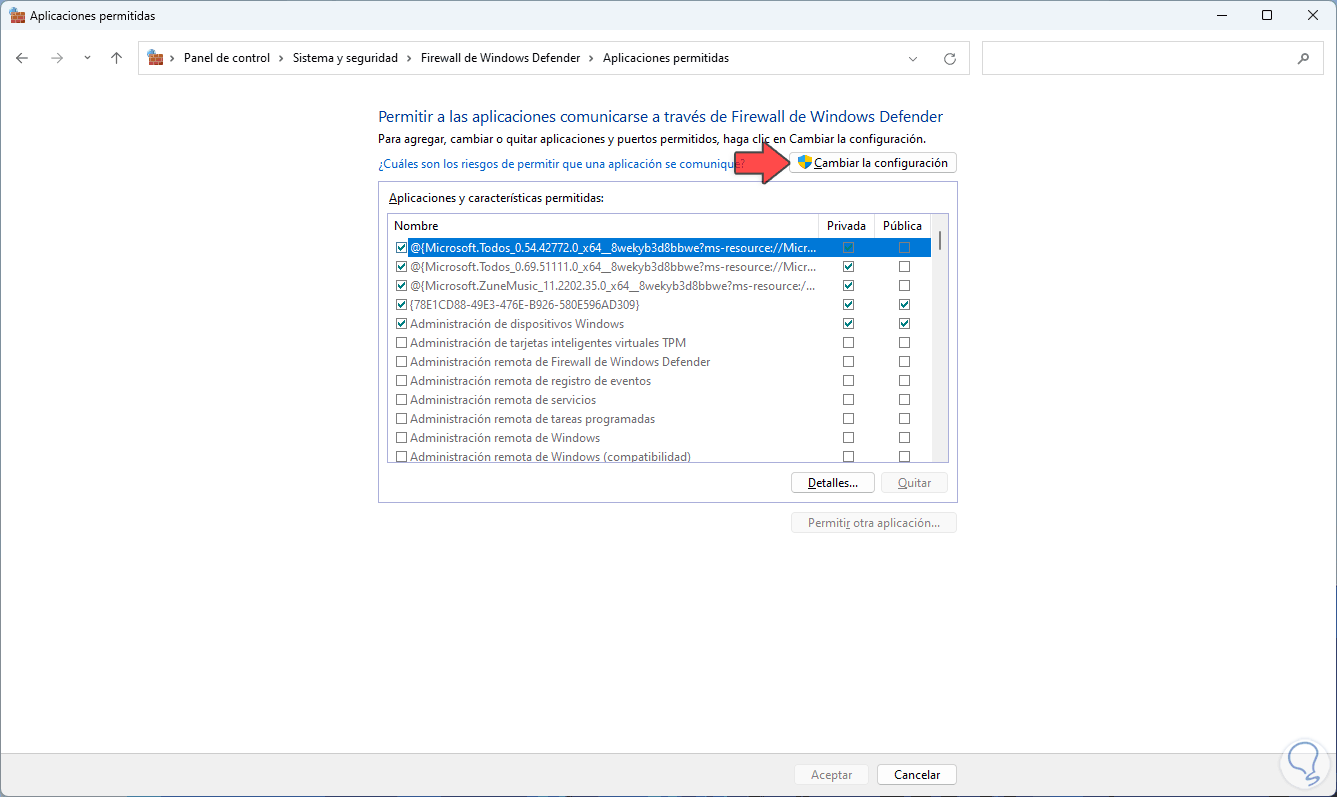Check Privada for Administración remota de Firewall de Windows Defender

[848, 362]
